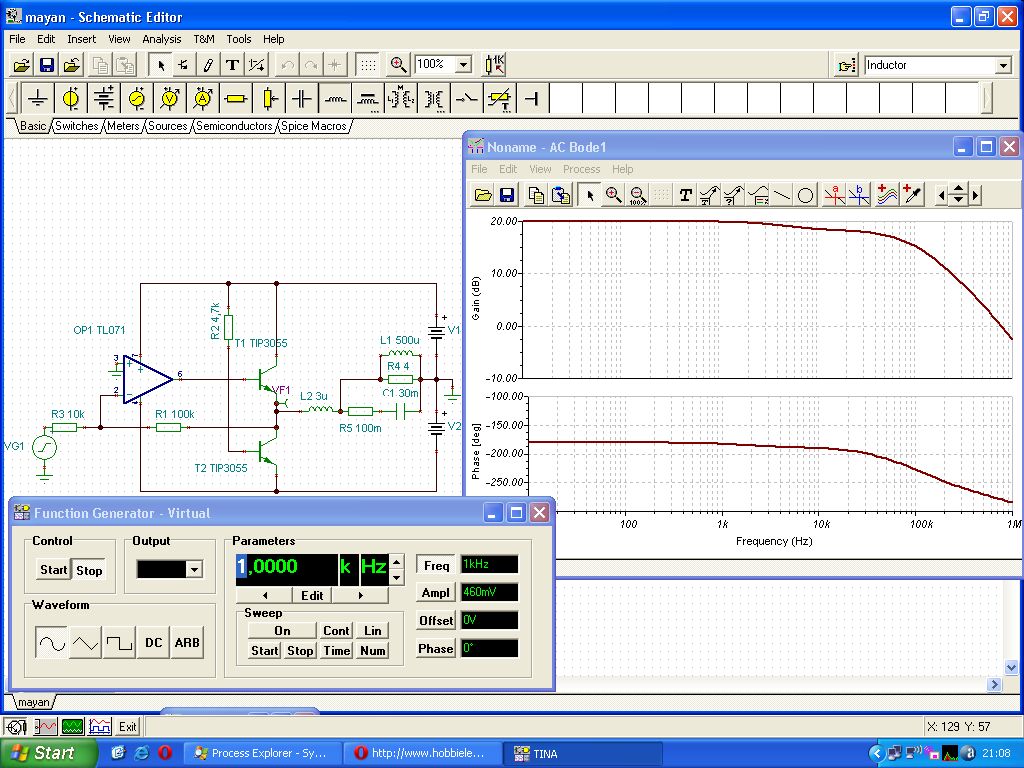The width and height of the screenshot is (1024, 768).
Task: Pick the resistor component icon
Action: pyautogui.click(x=236, y=98)
